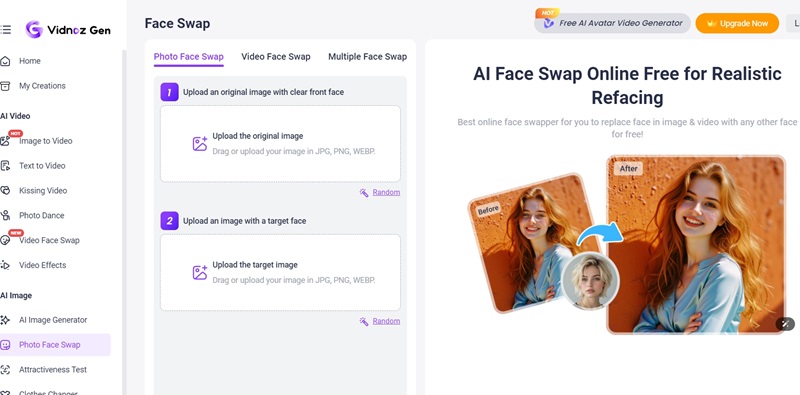Select the Photo Face Swap tab
This screenshot has height=395, width=800.
(189, 57)
